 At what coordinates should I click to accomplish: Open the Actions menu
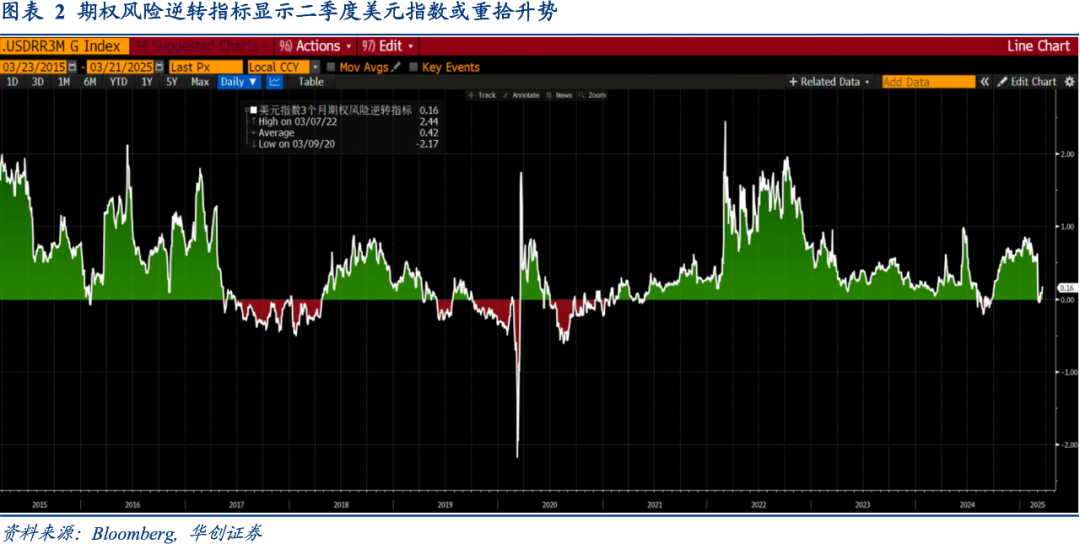click(315, 46)
